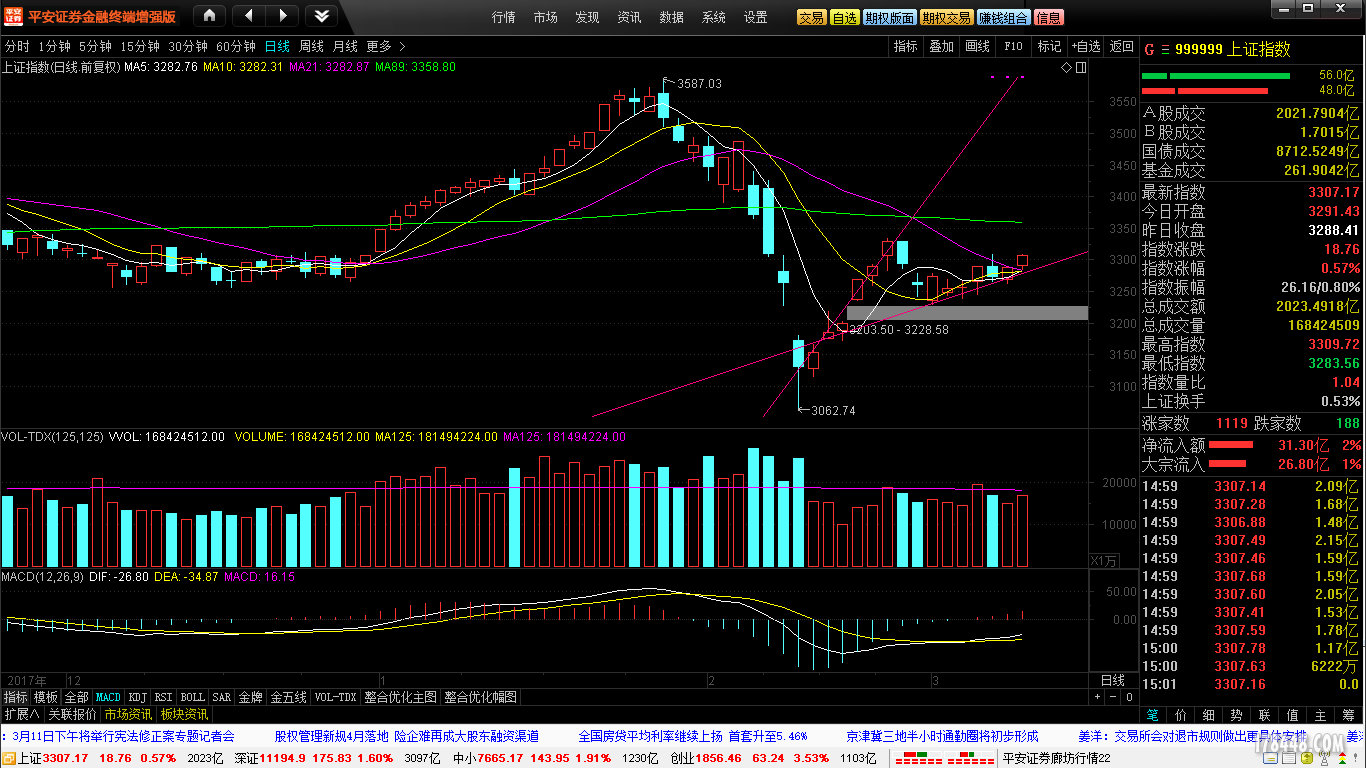Open the 系统 menu

tap(714, 17)
